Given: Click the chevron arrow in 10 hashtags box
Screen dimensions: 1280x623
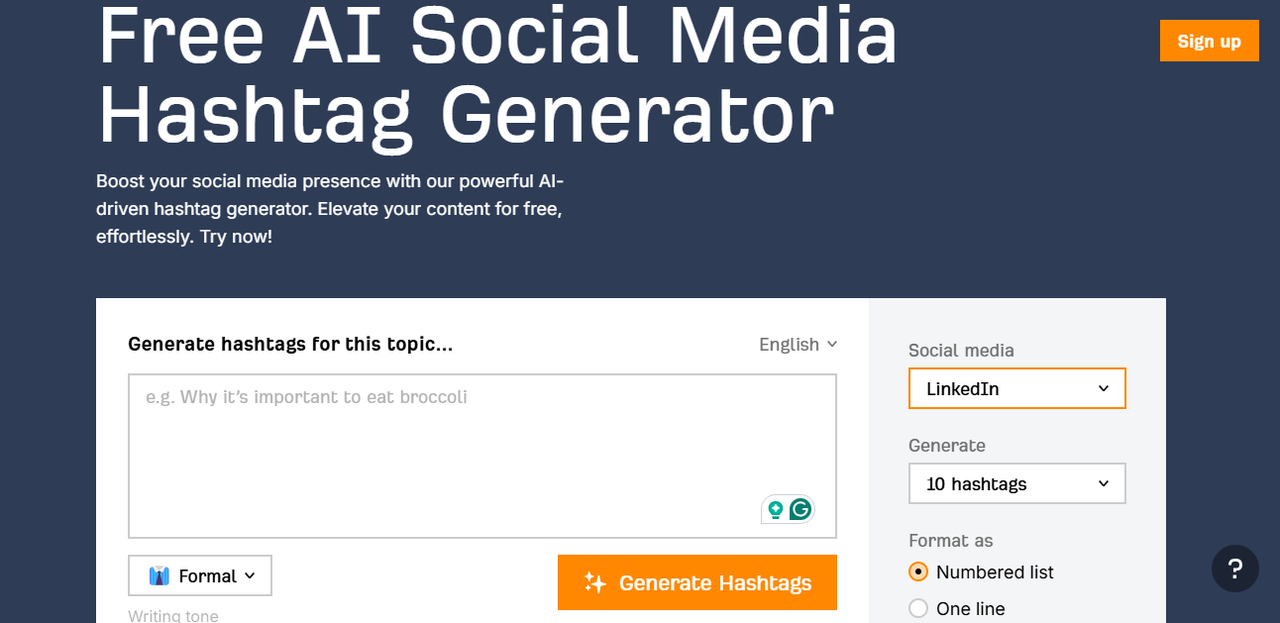Looking at the screenshot, I should 1103,484.
